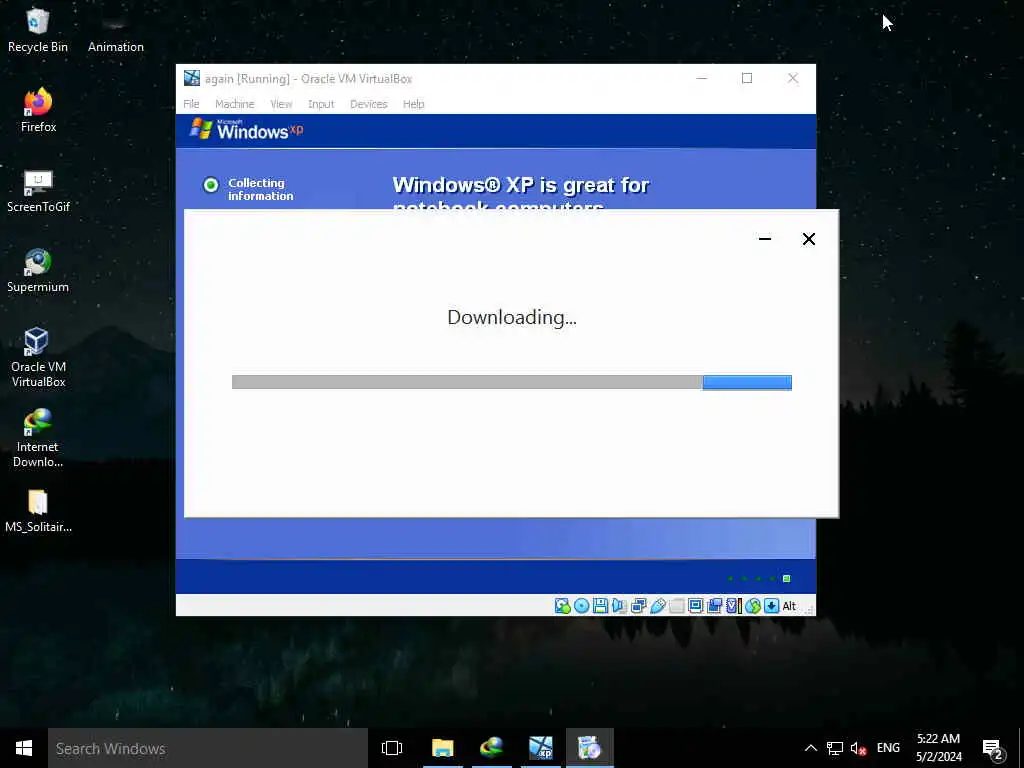1024x768 pixels.
Task: Open the Recycle Bin desktop icon
Action: (x=37, y=31)
